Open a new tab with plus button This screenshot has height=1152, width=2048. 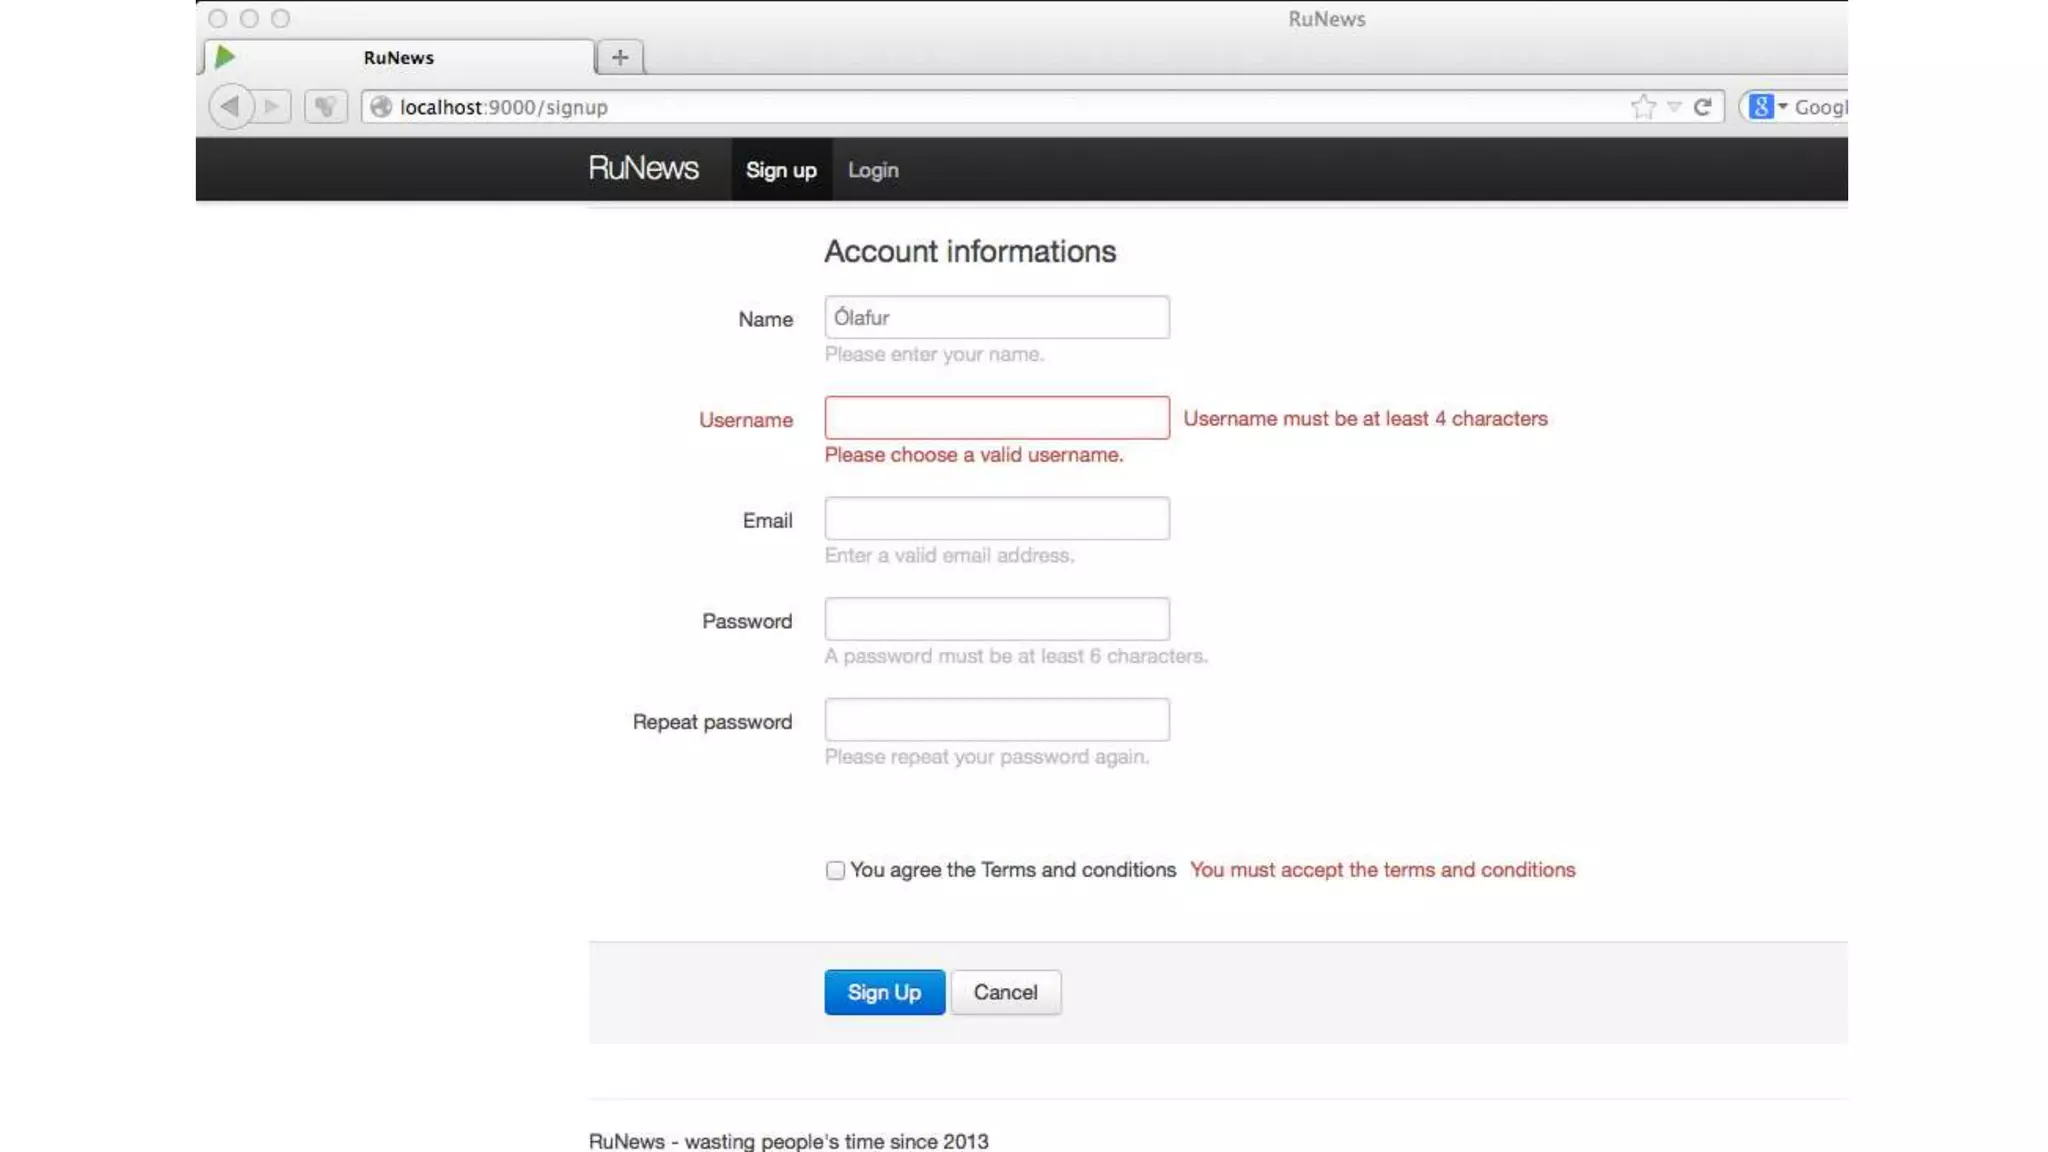point(620,57)
